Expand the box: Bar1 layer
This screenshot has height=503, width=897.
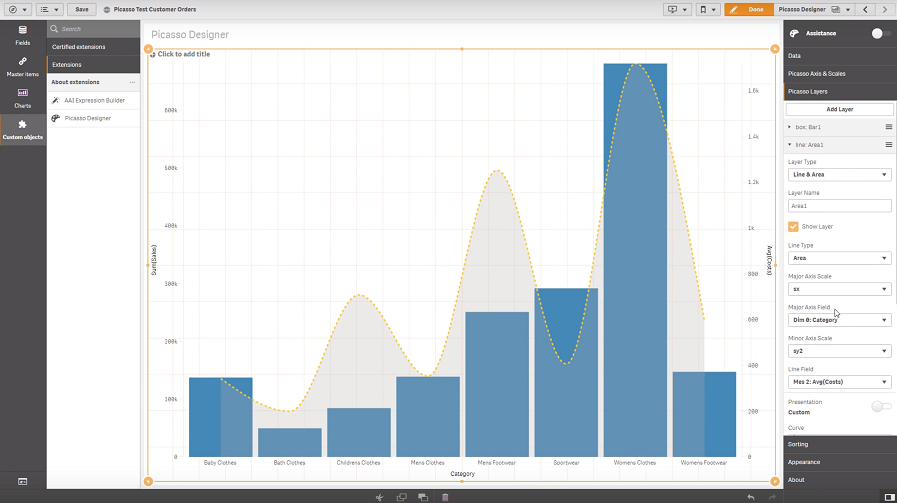[x=790, y=127]
